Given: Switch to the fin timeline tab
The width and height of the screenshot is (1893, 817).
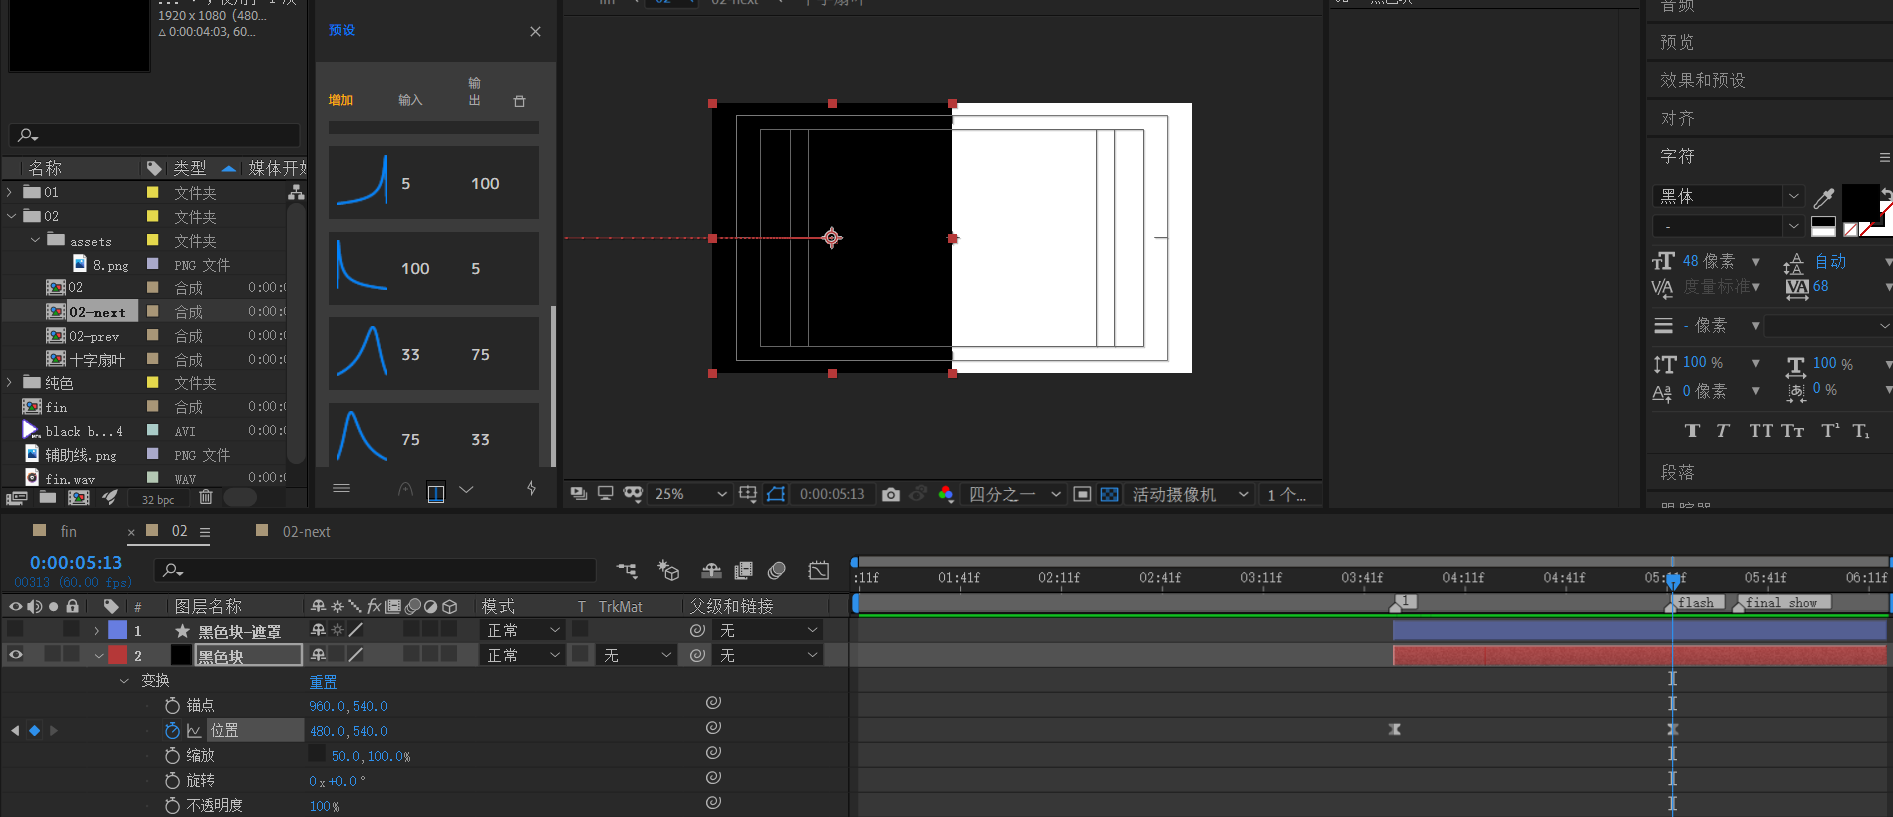Looking at the screenshot, I should tap(68, 531).
